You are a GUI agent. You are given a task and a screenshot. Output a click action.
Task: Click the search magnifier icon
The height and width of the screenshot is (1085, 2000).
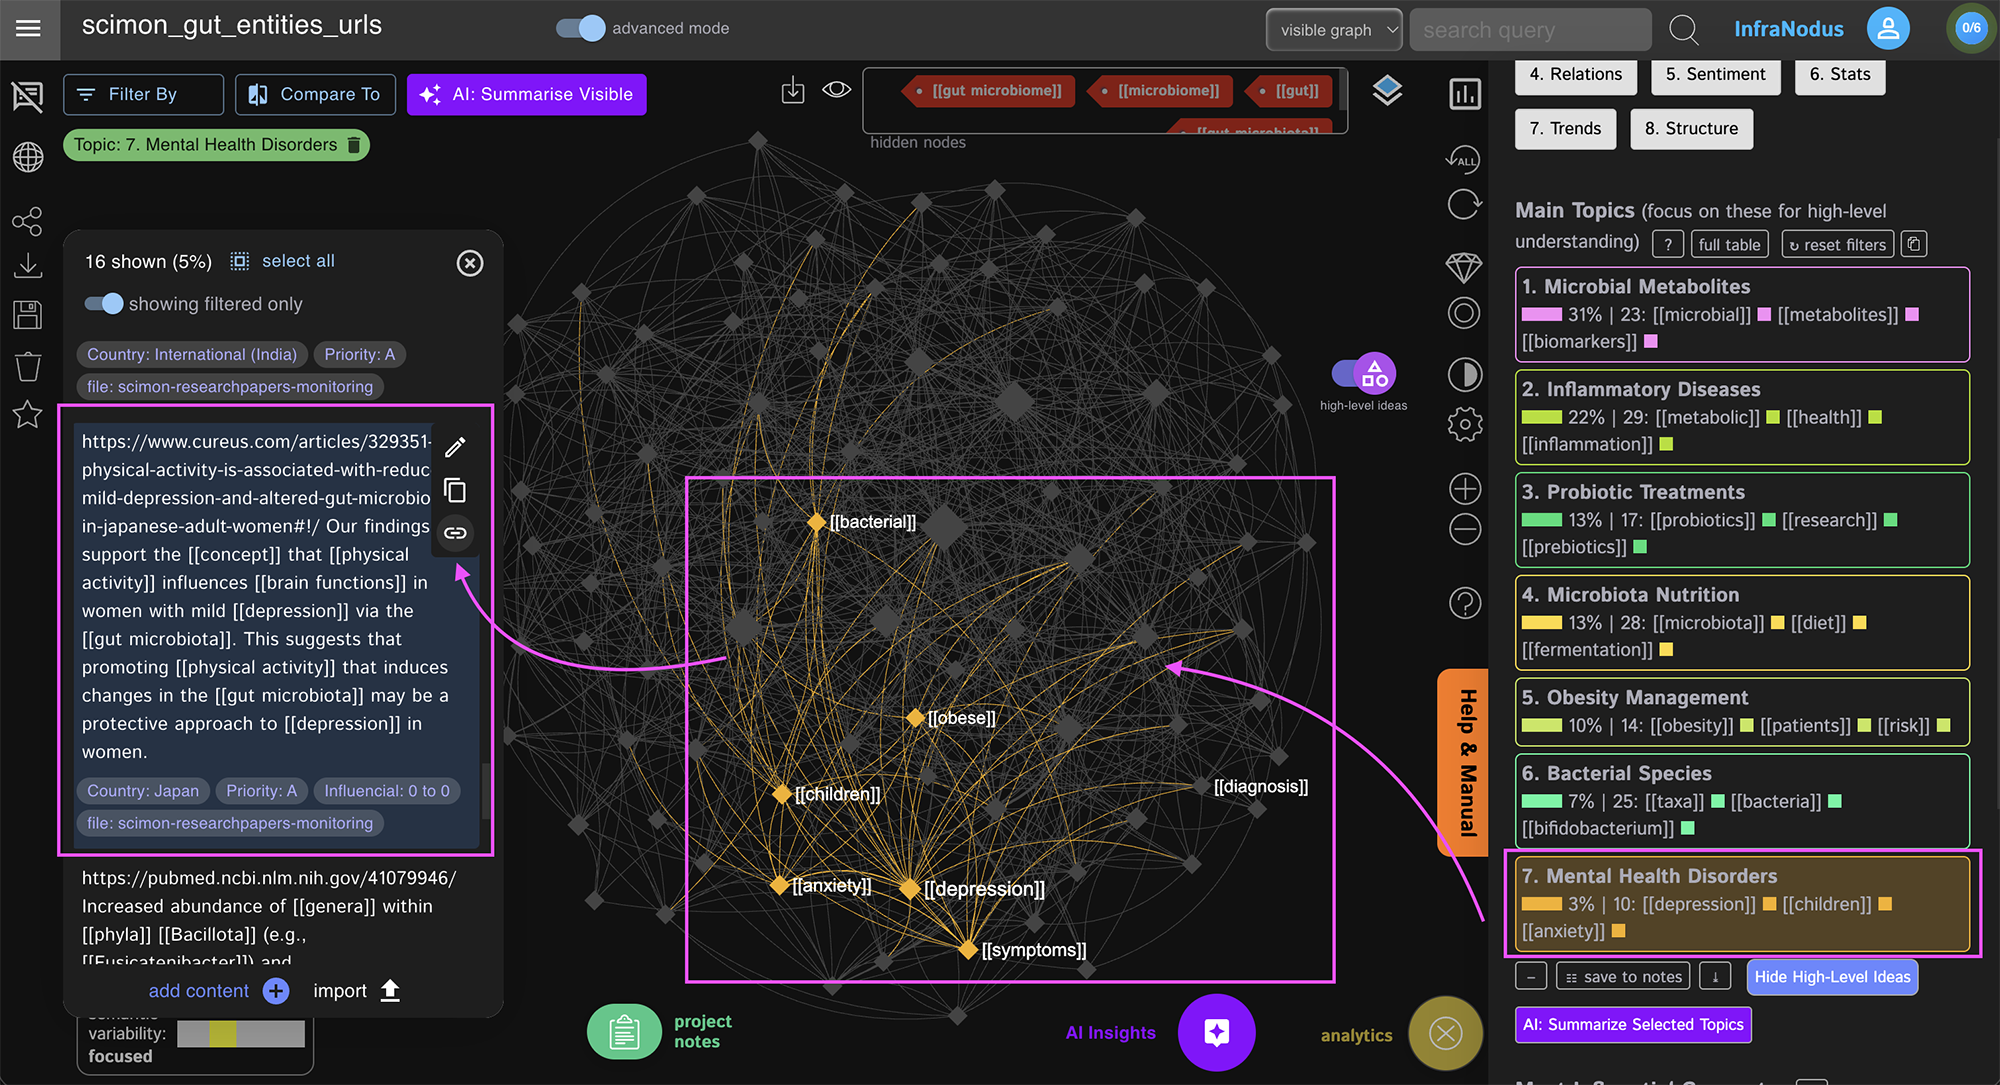(x=1684, y=30)
